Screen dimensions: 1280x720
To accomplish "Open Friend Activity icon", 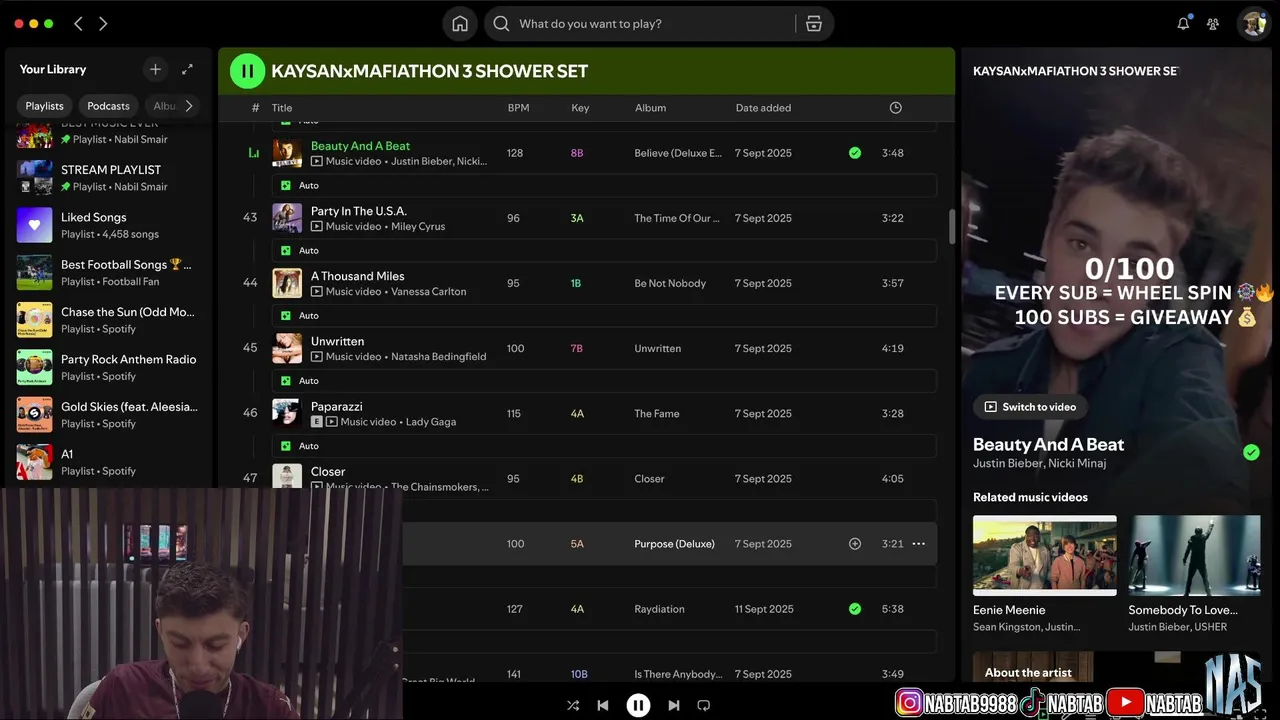I will [1213, 24].
